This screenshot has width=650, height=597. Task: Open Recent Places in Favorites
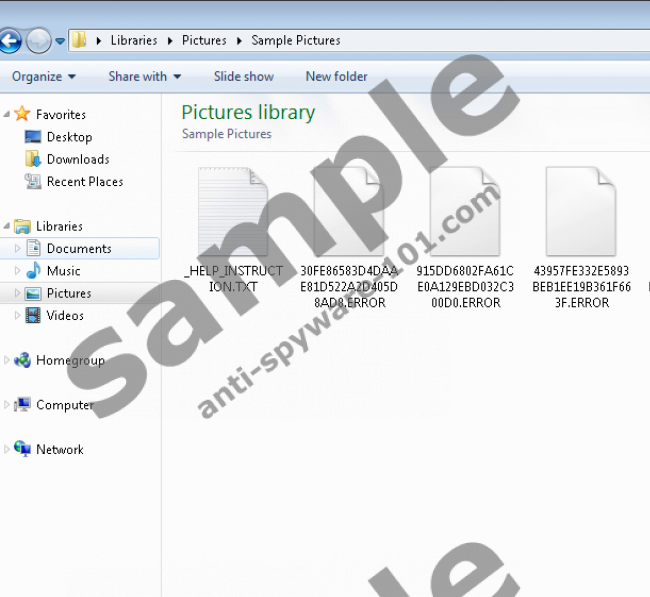click(x=84, y=182)
